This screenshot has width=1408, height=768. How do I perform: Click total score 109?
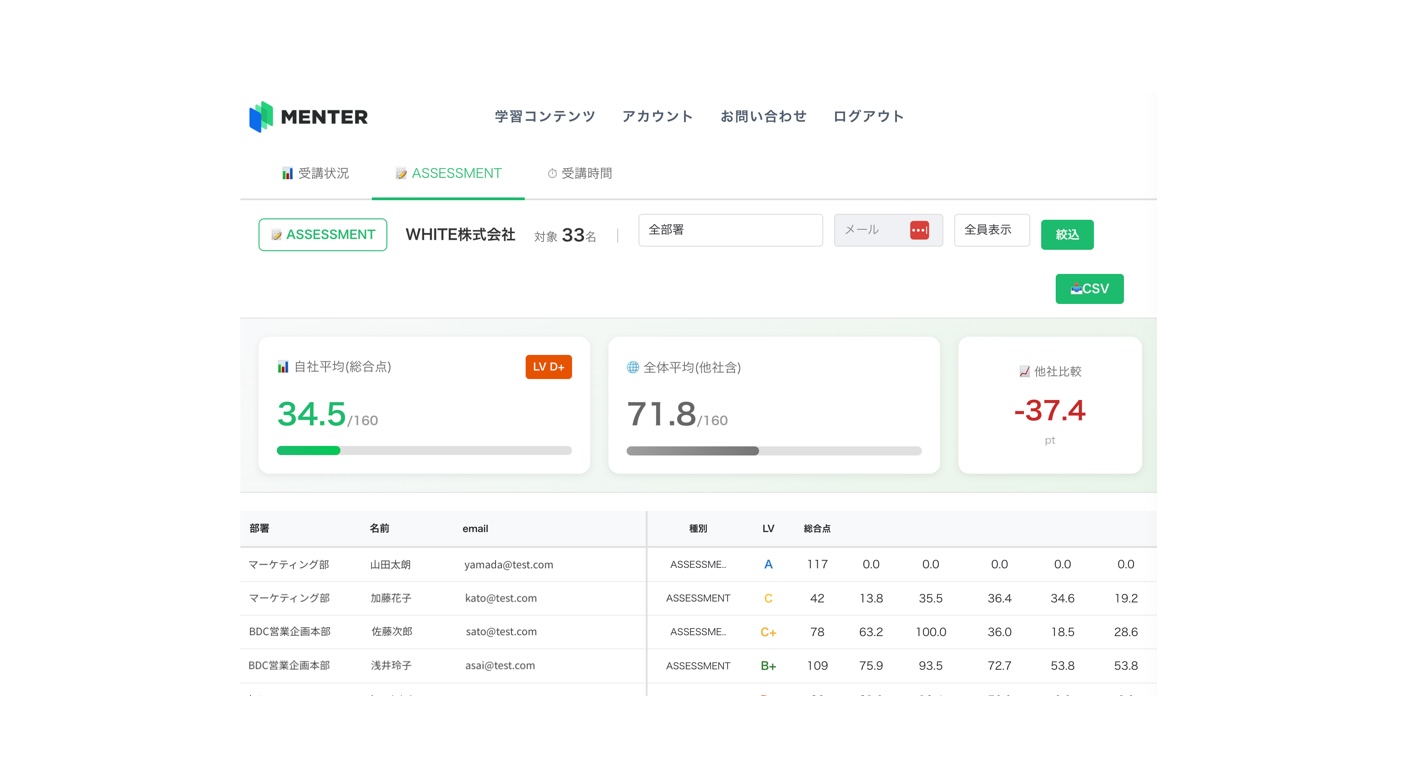[817, 665]
